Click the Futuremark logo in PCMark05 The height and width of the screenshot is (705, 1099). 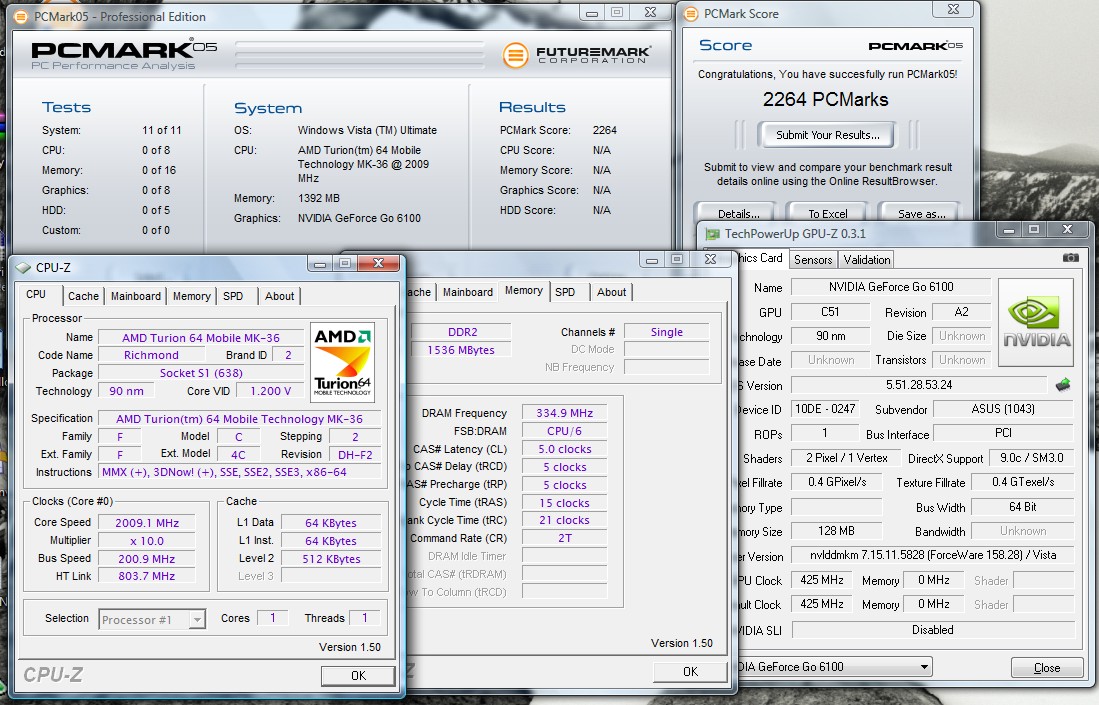tap(576, 55)
